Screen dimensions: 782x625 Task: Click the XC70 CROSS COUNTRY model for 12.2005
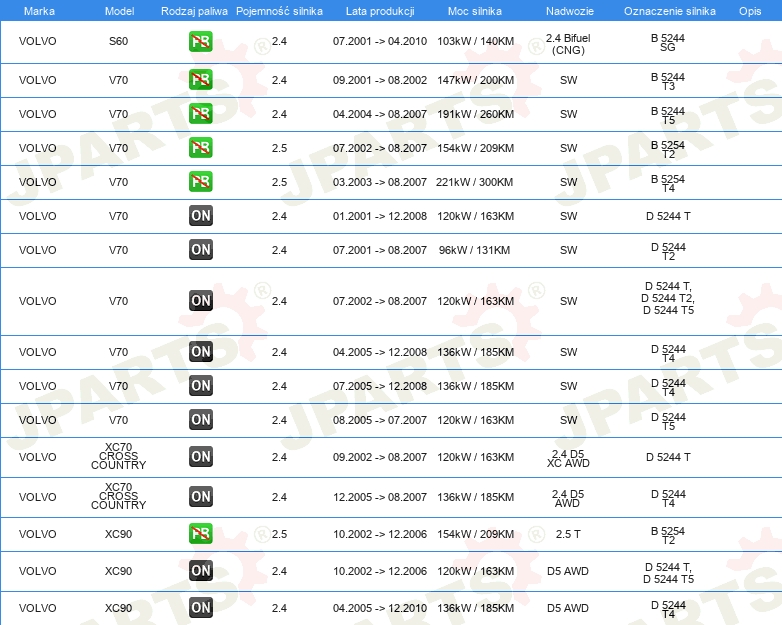coord(118,496)
